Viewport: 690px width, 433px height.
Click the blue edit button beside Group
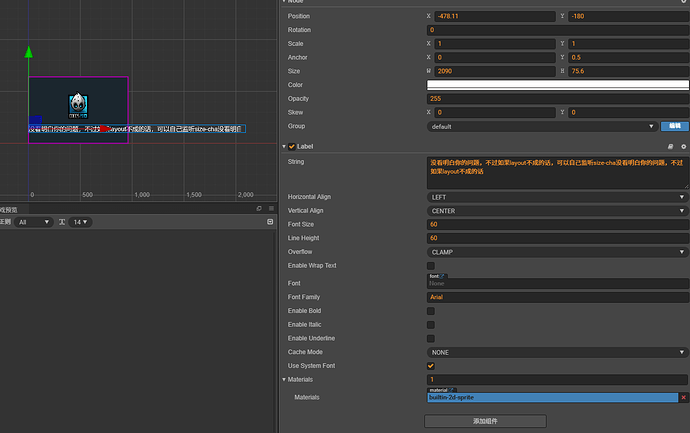tap(674, 127)
